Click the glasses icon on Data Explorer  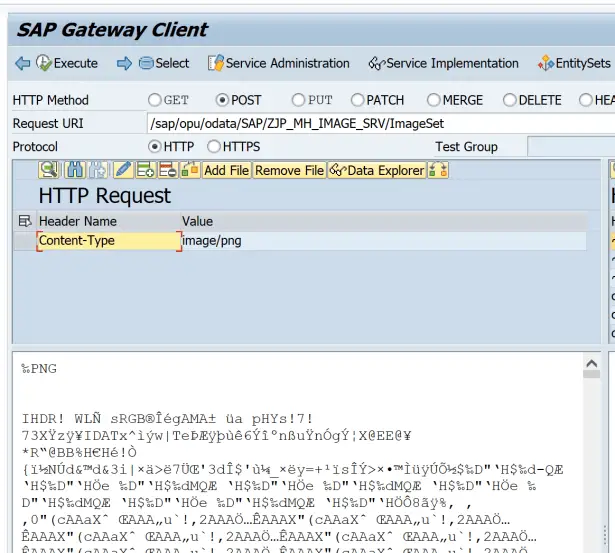tap(338, 170)
